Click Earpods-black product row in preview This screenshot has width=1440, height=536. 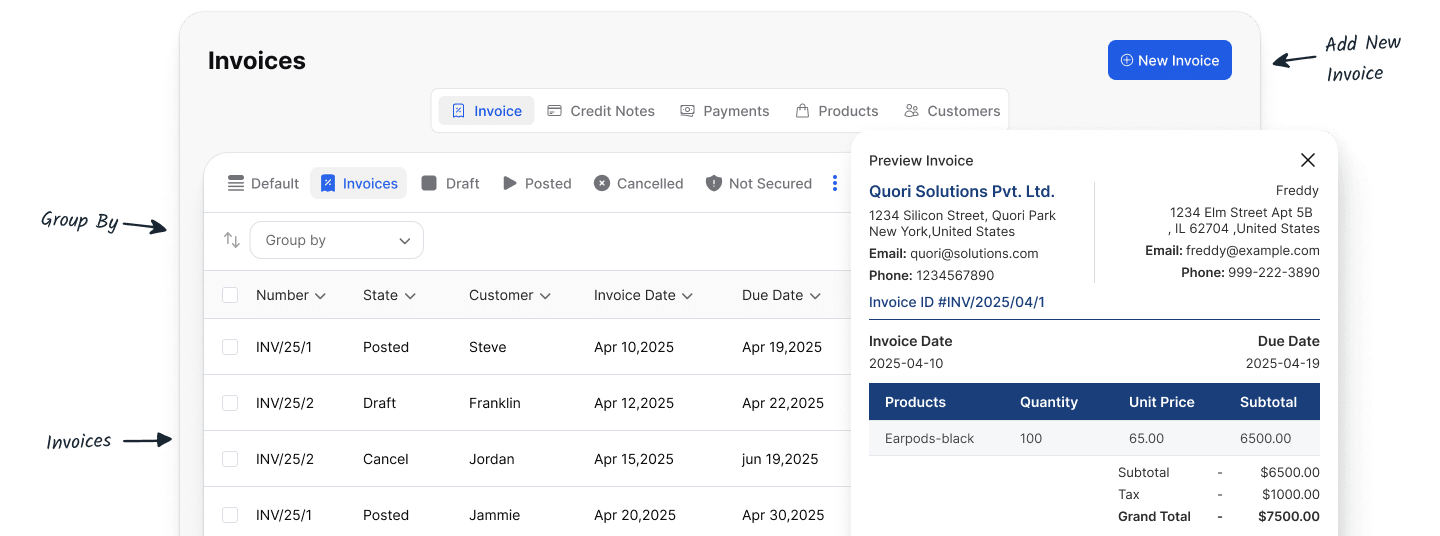1094,438
